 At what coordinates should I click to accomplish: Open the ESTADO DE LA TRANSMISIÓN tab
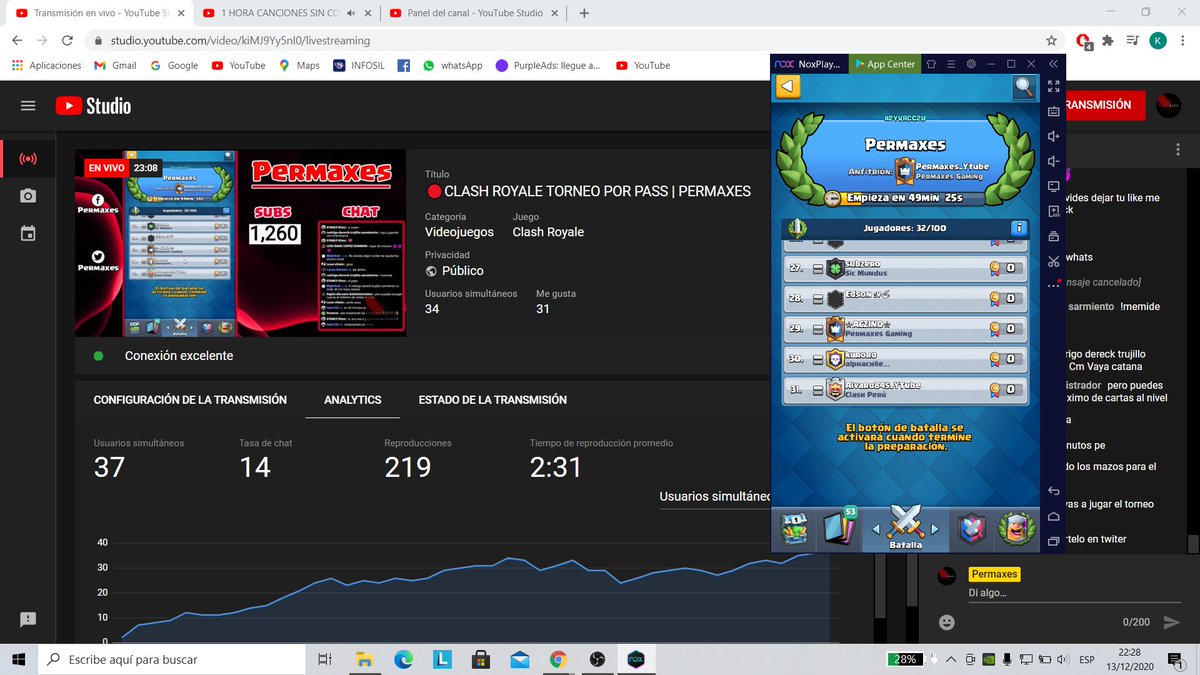493,399
